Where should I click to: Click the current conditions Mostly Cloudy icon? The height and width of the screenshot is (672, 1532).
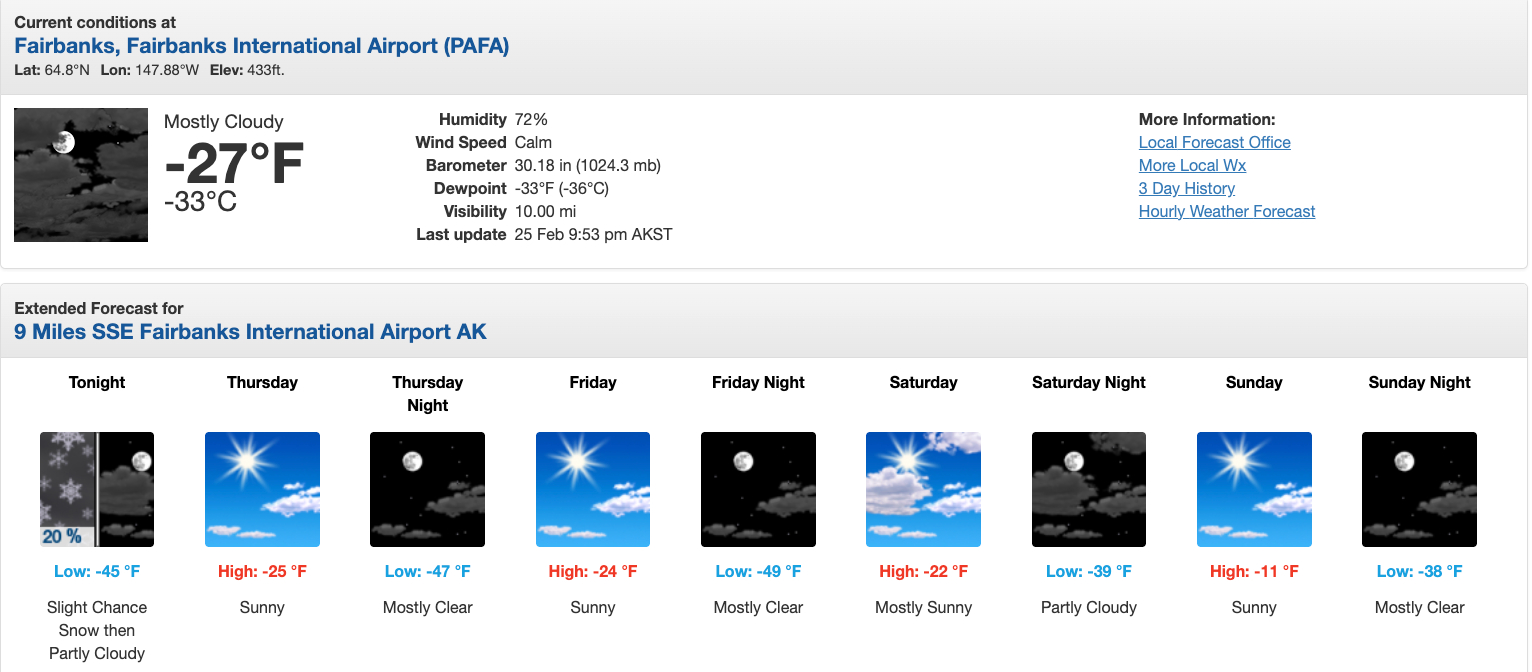81,175
